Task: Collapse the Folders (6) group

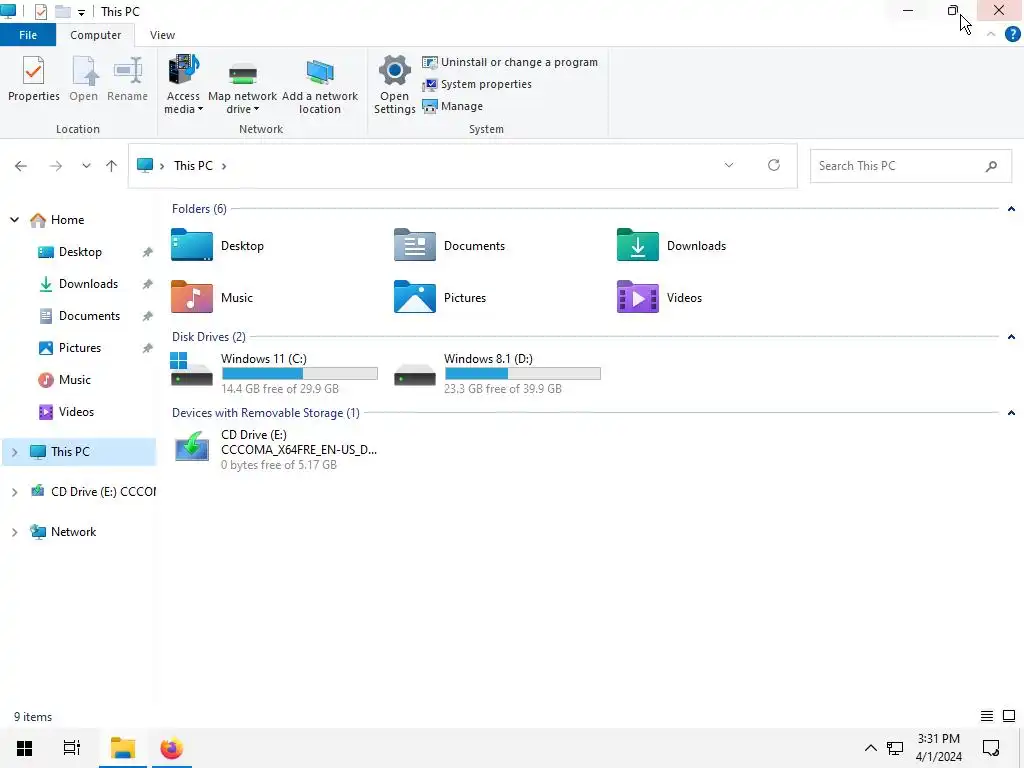Action: [1011, 209]
